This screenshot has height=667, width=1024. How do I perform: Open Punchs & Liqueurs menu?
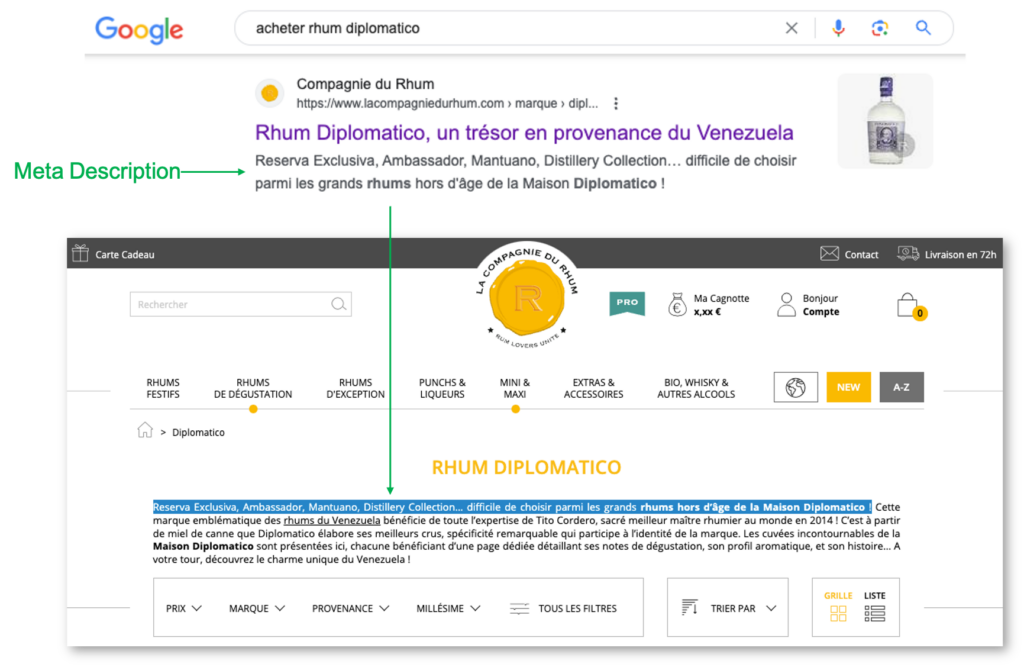[442, 388]
